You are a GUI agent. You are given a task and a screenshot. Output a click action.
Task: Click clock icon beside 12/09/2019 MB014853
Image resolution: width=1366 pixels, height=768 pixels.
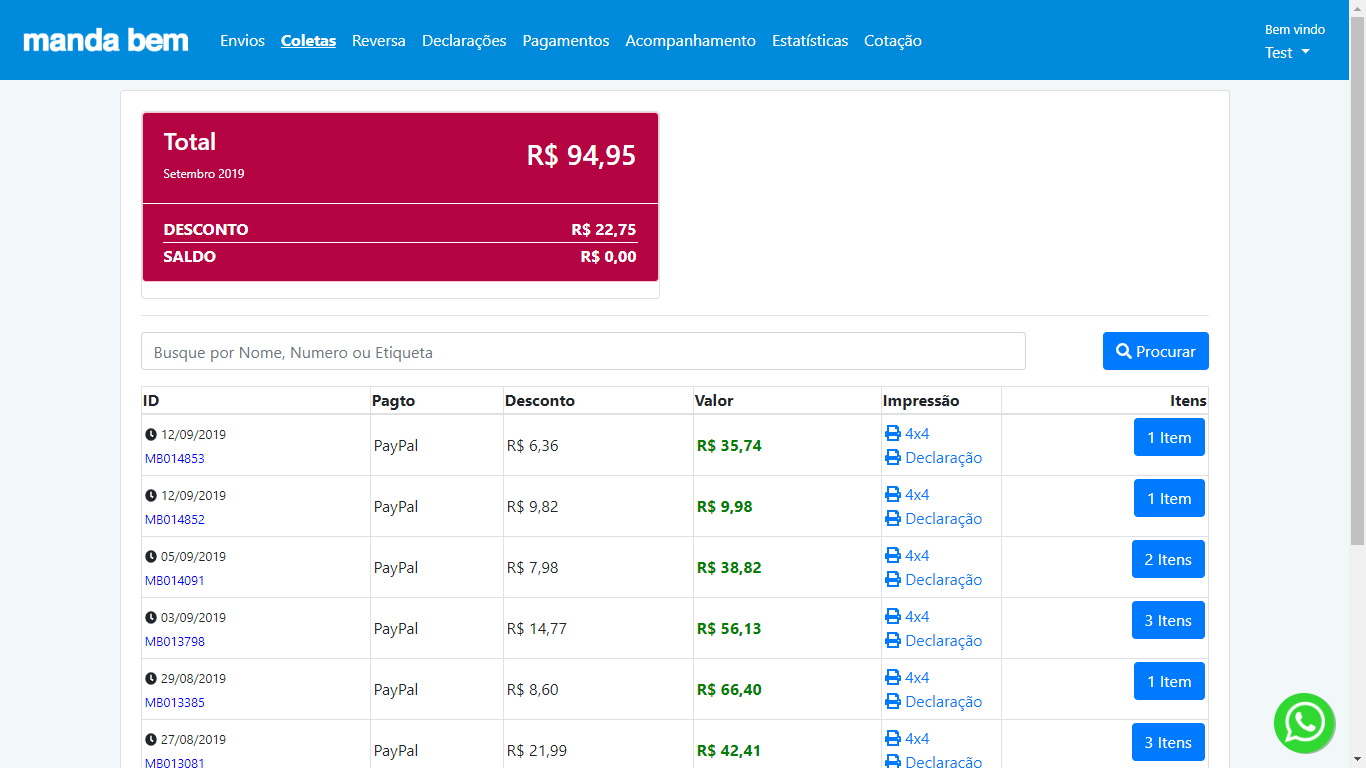[151, 435]
